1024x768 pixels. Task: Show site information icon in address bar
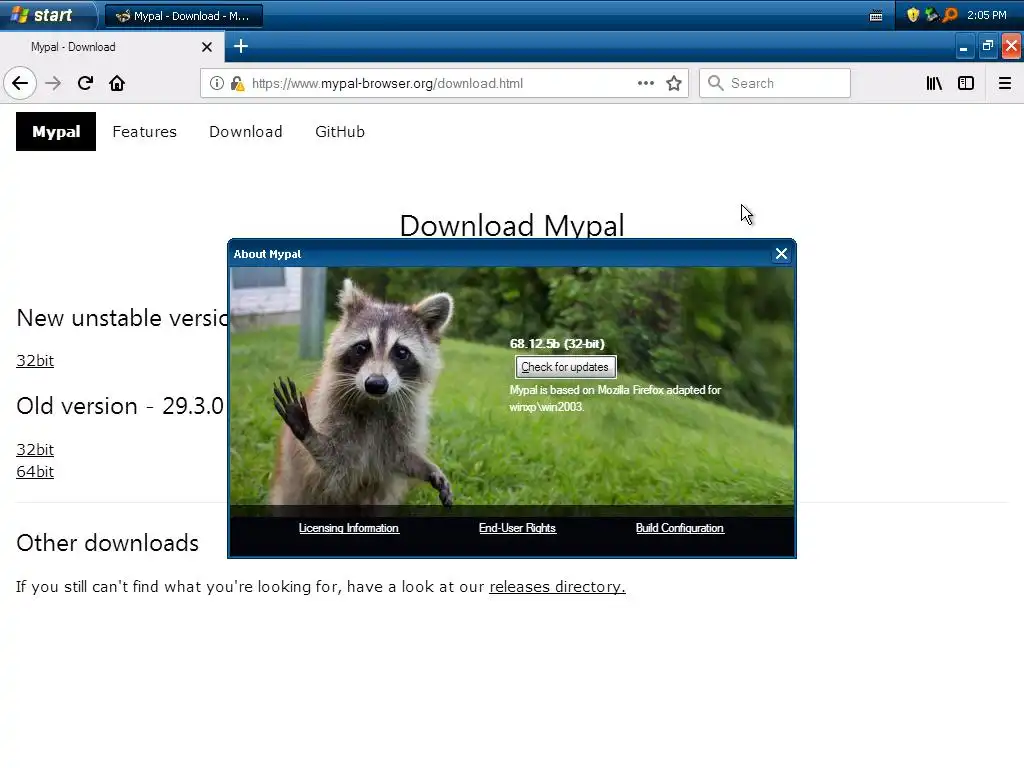coord(216,83)
